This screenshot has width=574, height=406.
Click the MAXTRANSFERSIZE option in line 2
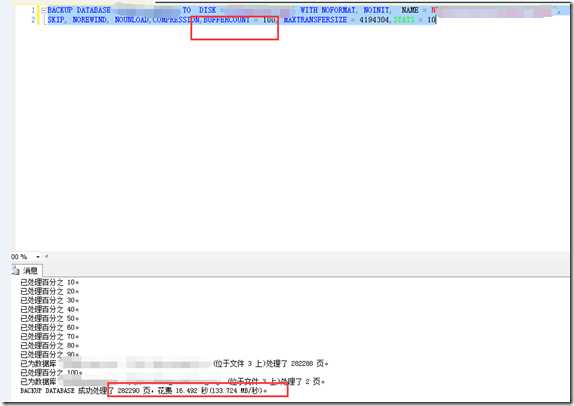pos(315,20)
